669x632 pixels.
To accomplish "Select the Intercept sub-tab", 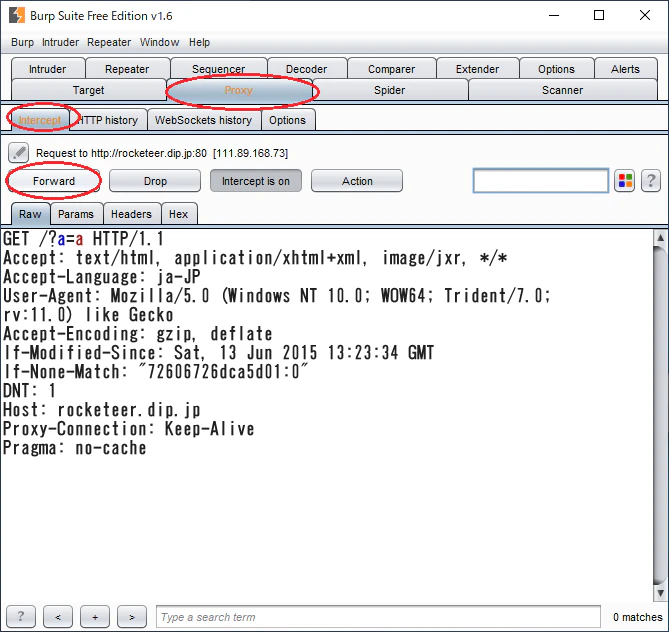I will click(39, 120).
